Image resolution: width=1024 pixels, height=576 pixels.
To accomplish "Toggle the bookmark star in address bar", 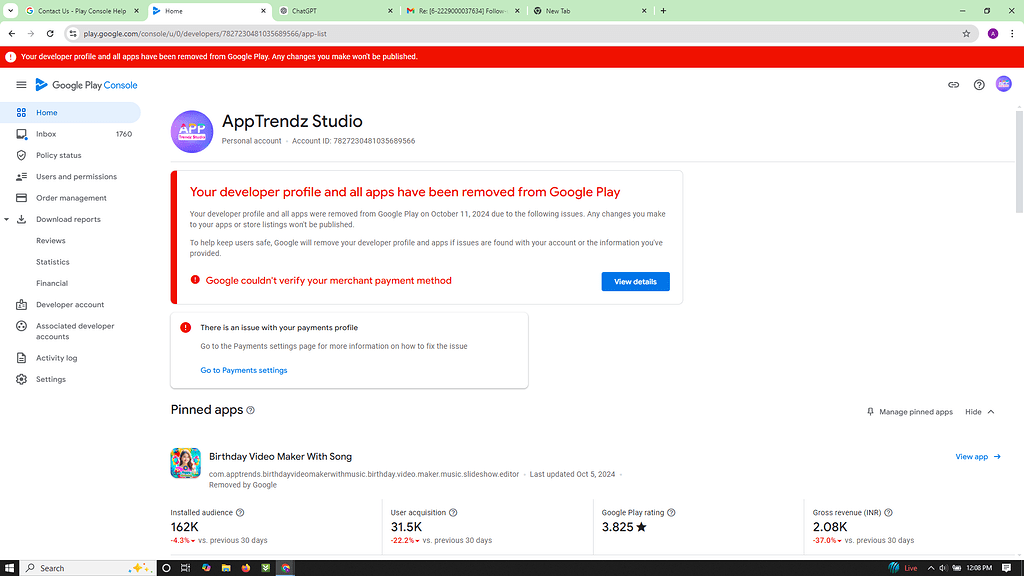I will pyautogui.click(x=966, y=33).
